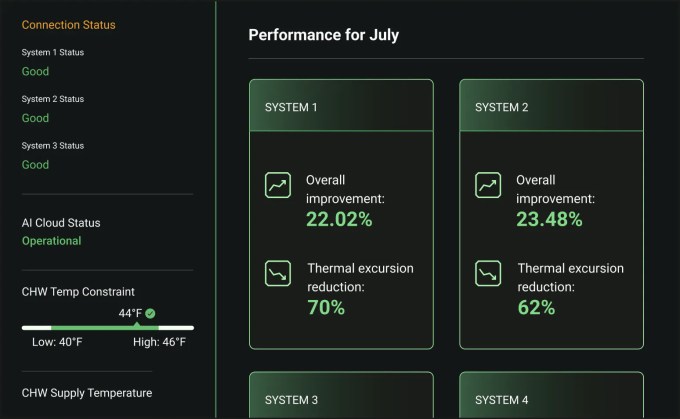
Task: Open the SYSTEM 2 card header
Action: (551, 106)
